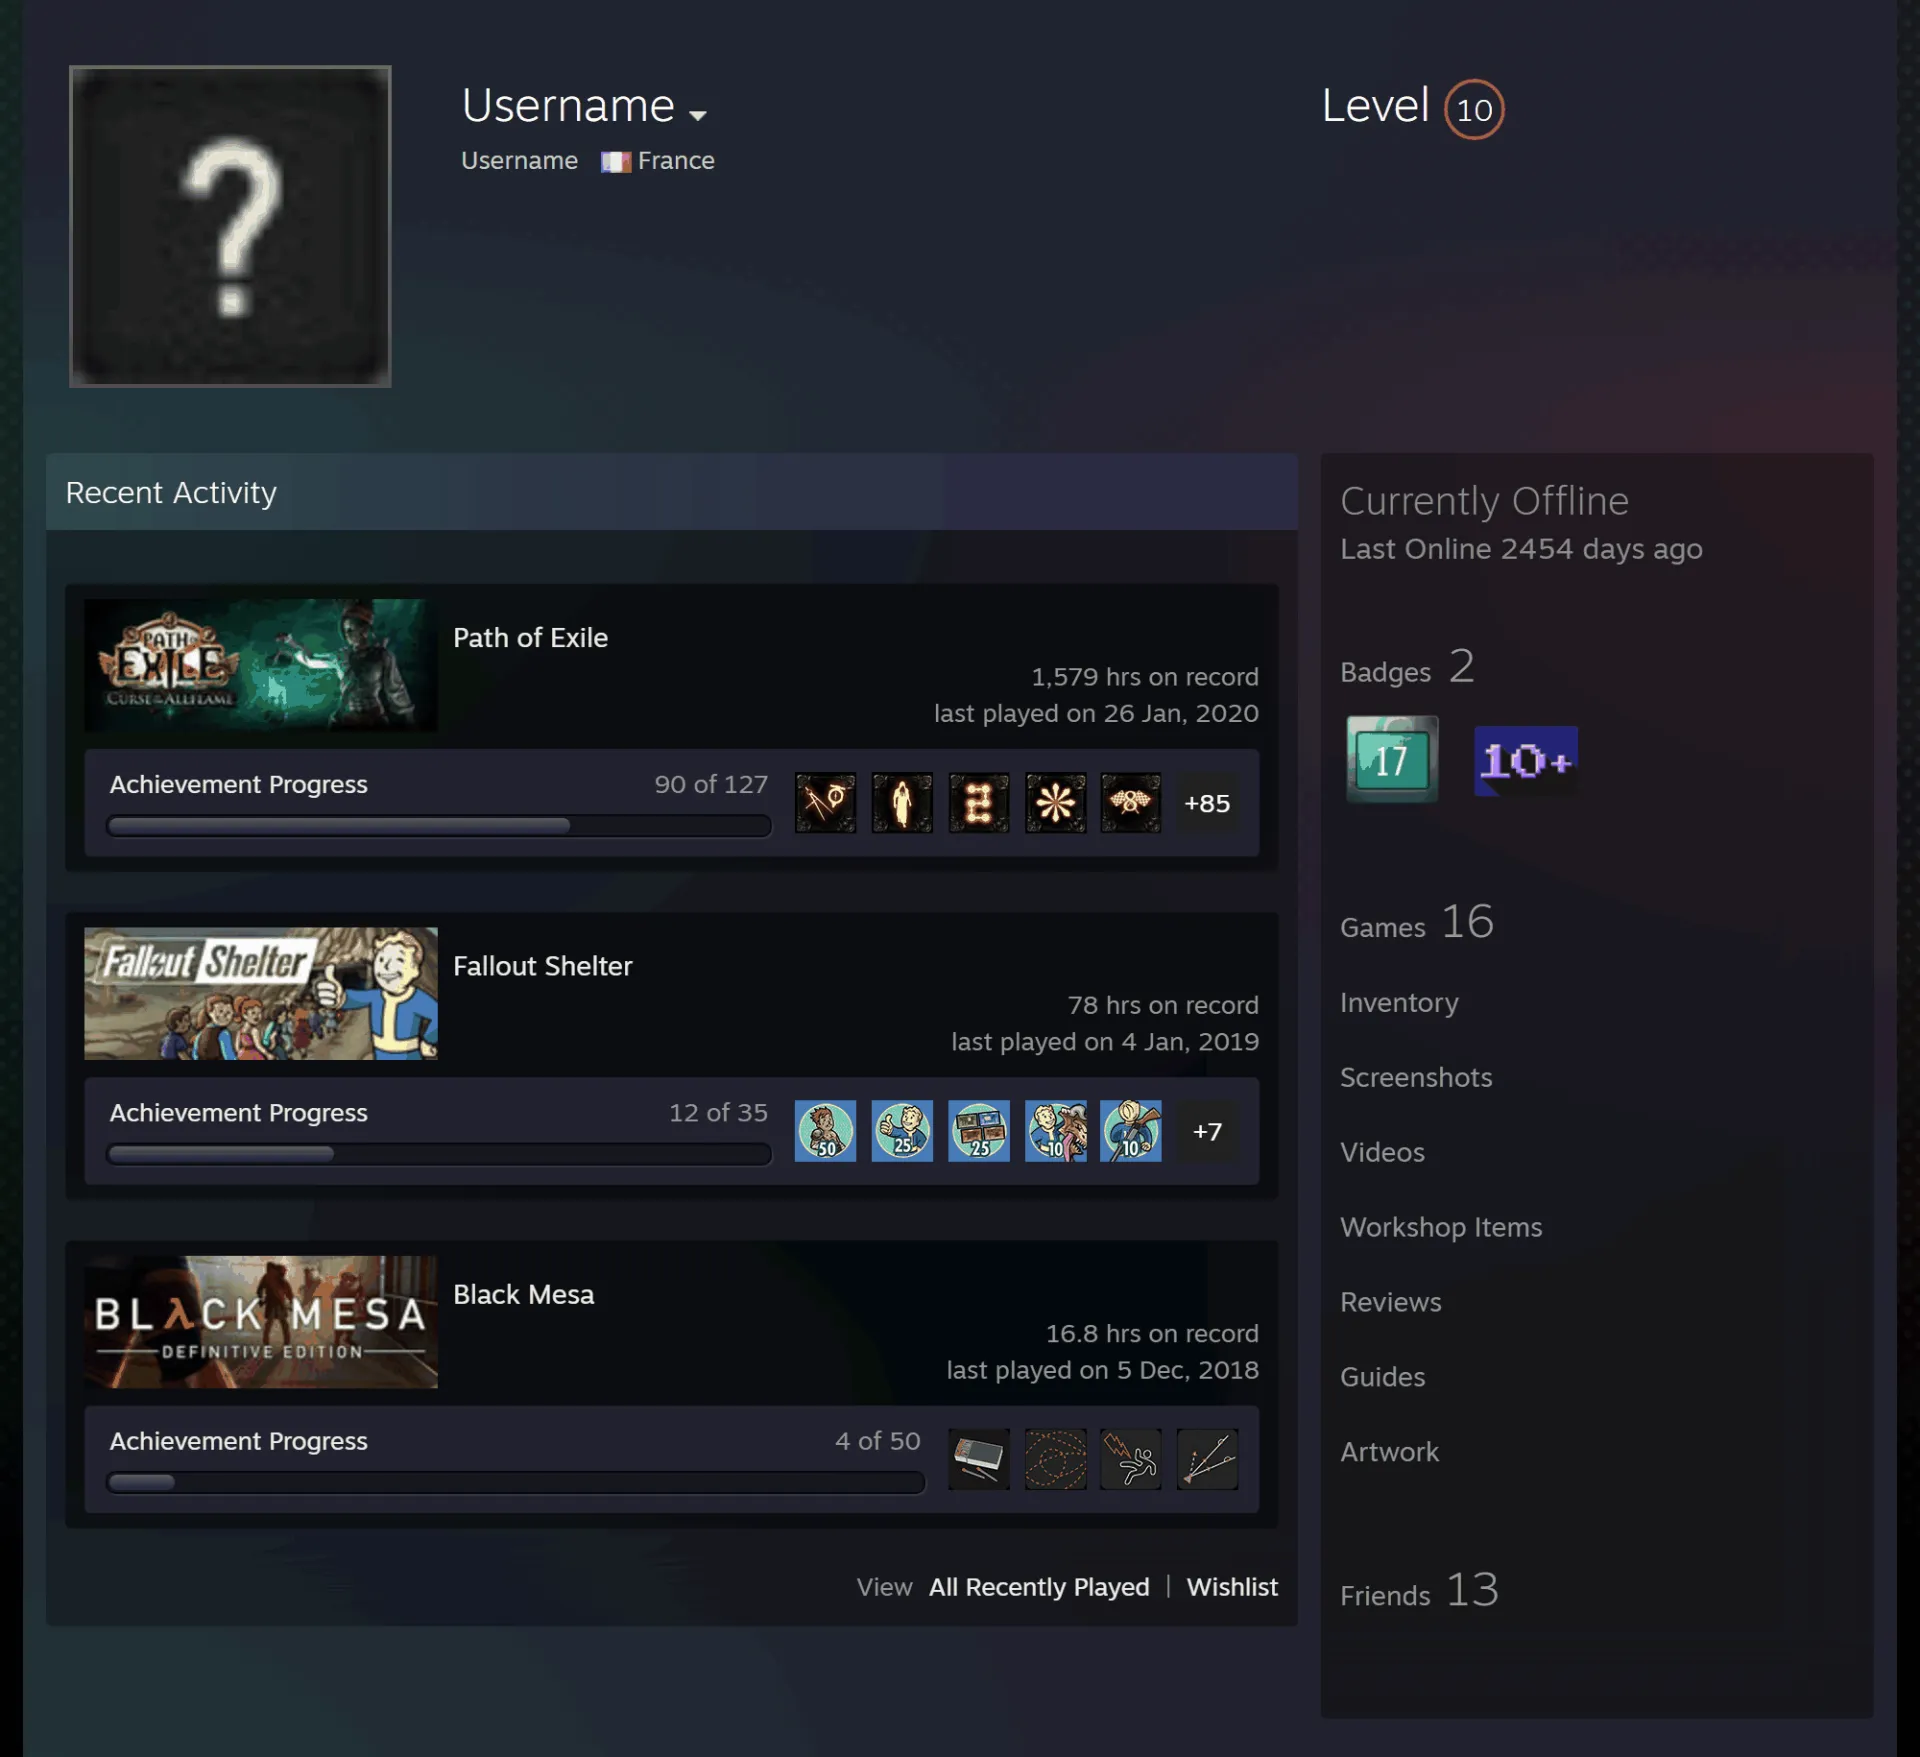Click the Fallout Shelter thumbs-up 25 achievement
1920x1757 pixels.
902,1131
